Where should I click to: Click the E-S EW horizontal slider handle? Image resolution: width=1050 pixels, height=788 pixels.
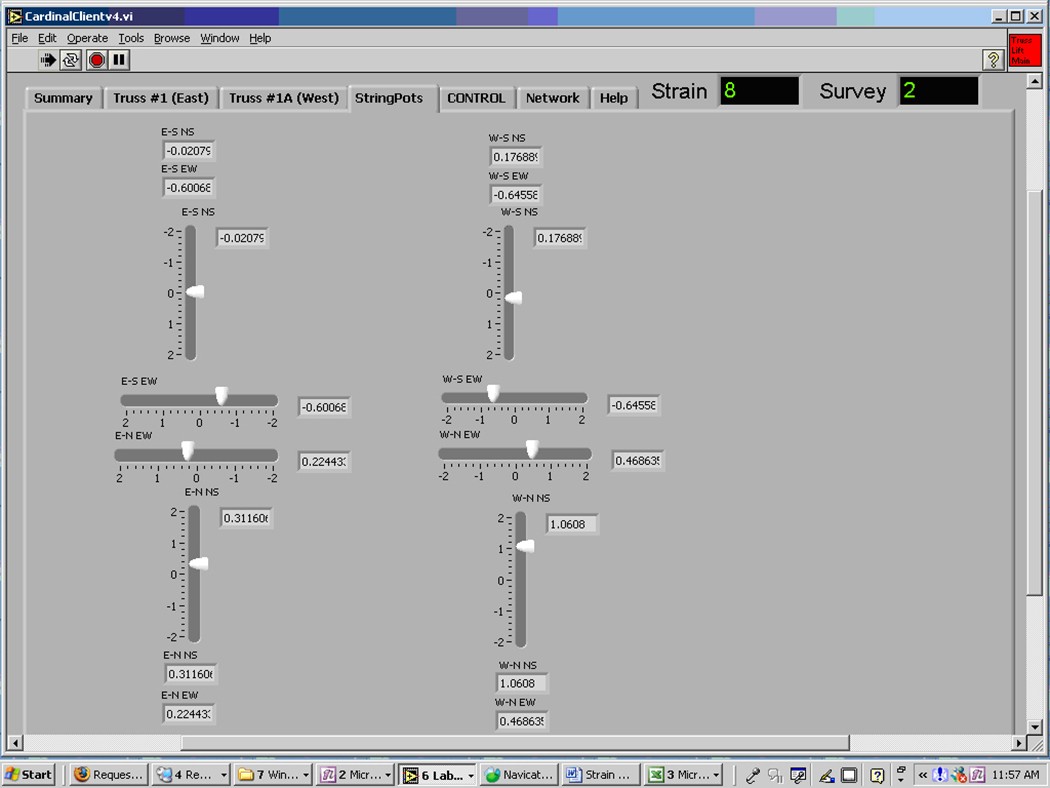[221, 396]
